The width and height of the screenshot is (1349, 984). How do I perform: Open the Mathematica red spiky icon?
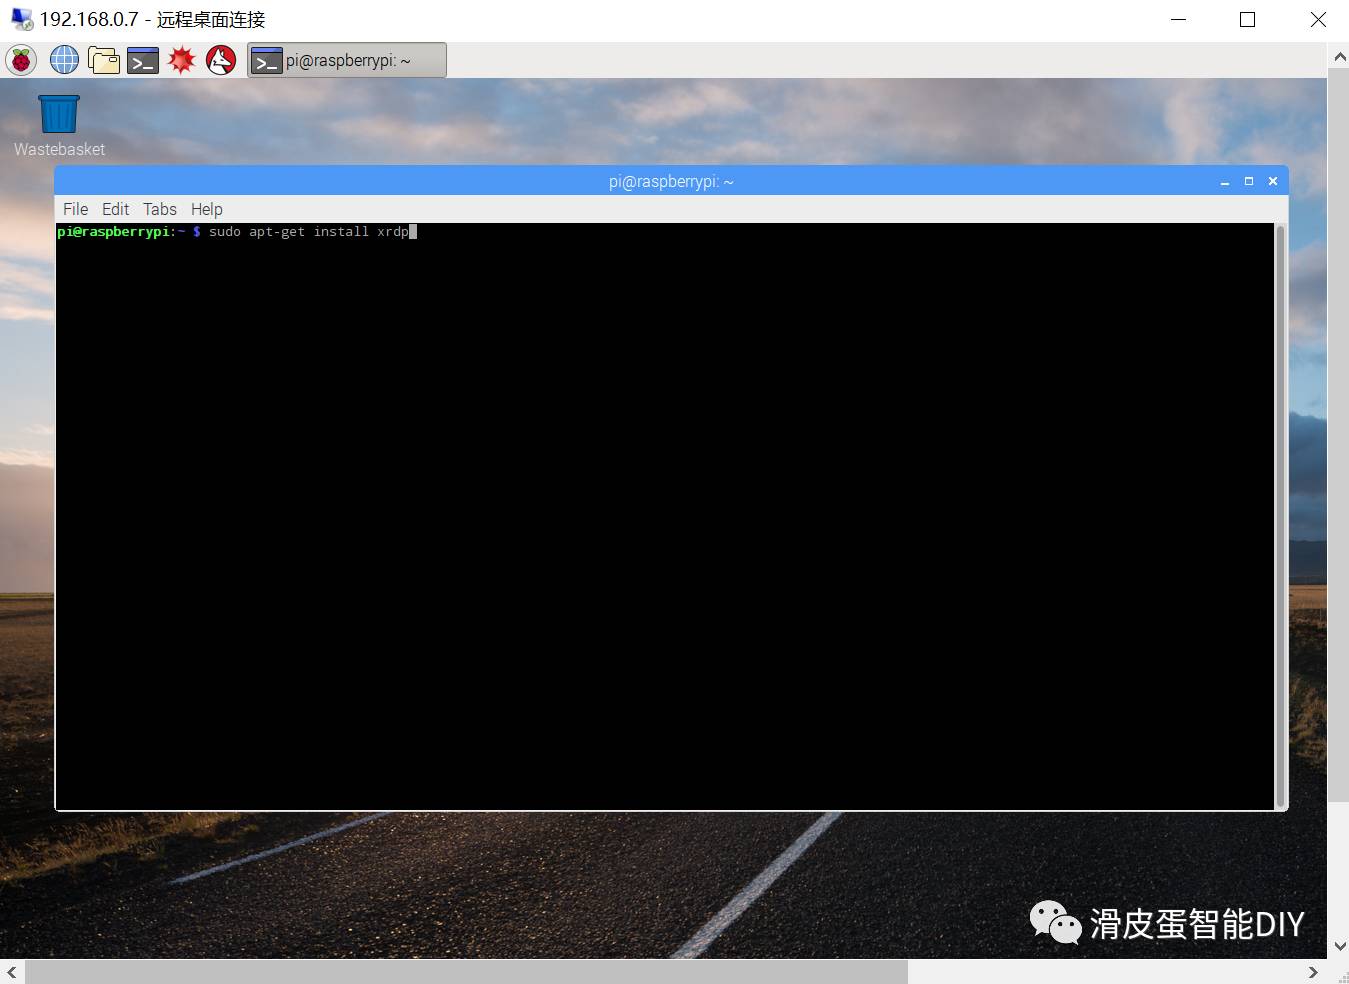(x=181, y=60)
